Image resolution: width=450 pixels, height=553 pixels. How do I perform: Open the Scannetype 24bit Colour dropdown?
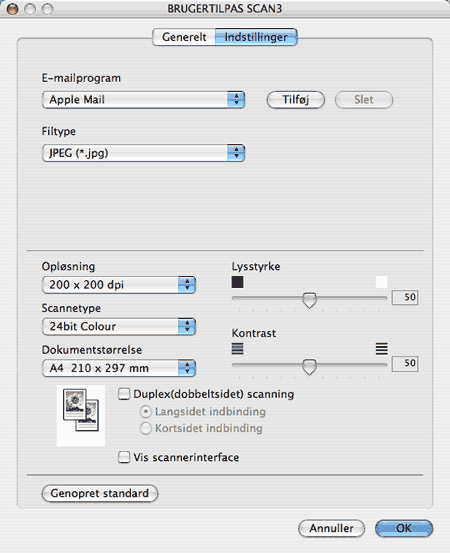pyautogui.click(x=119, y=326)
